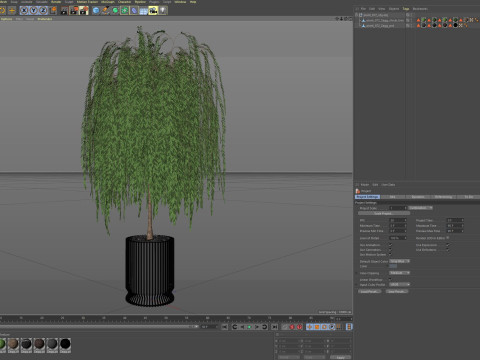Open the Render menu in the menu bar
The height and width of the screenshot is (360, 480).
click(56, 2)
